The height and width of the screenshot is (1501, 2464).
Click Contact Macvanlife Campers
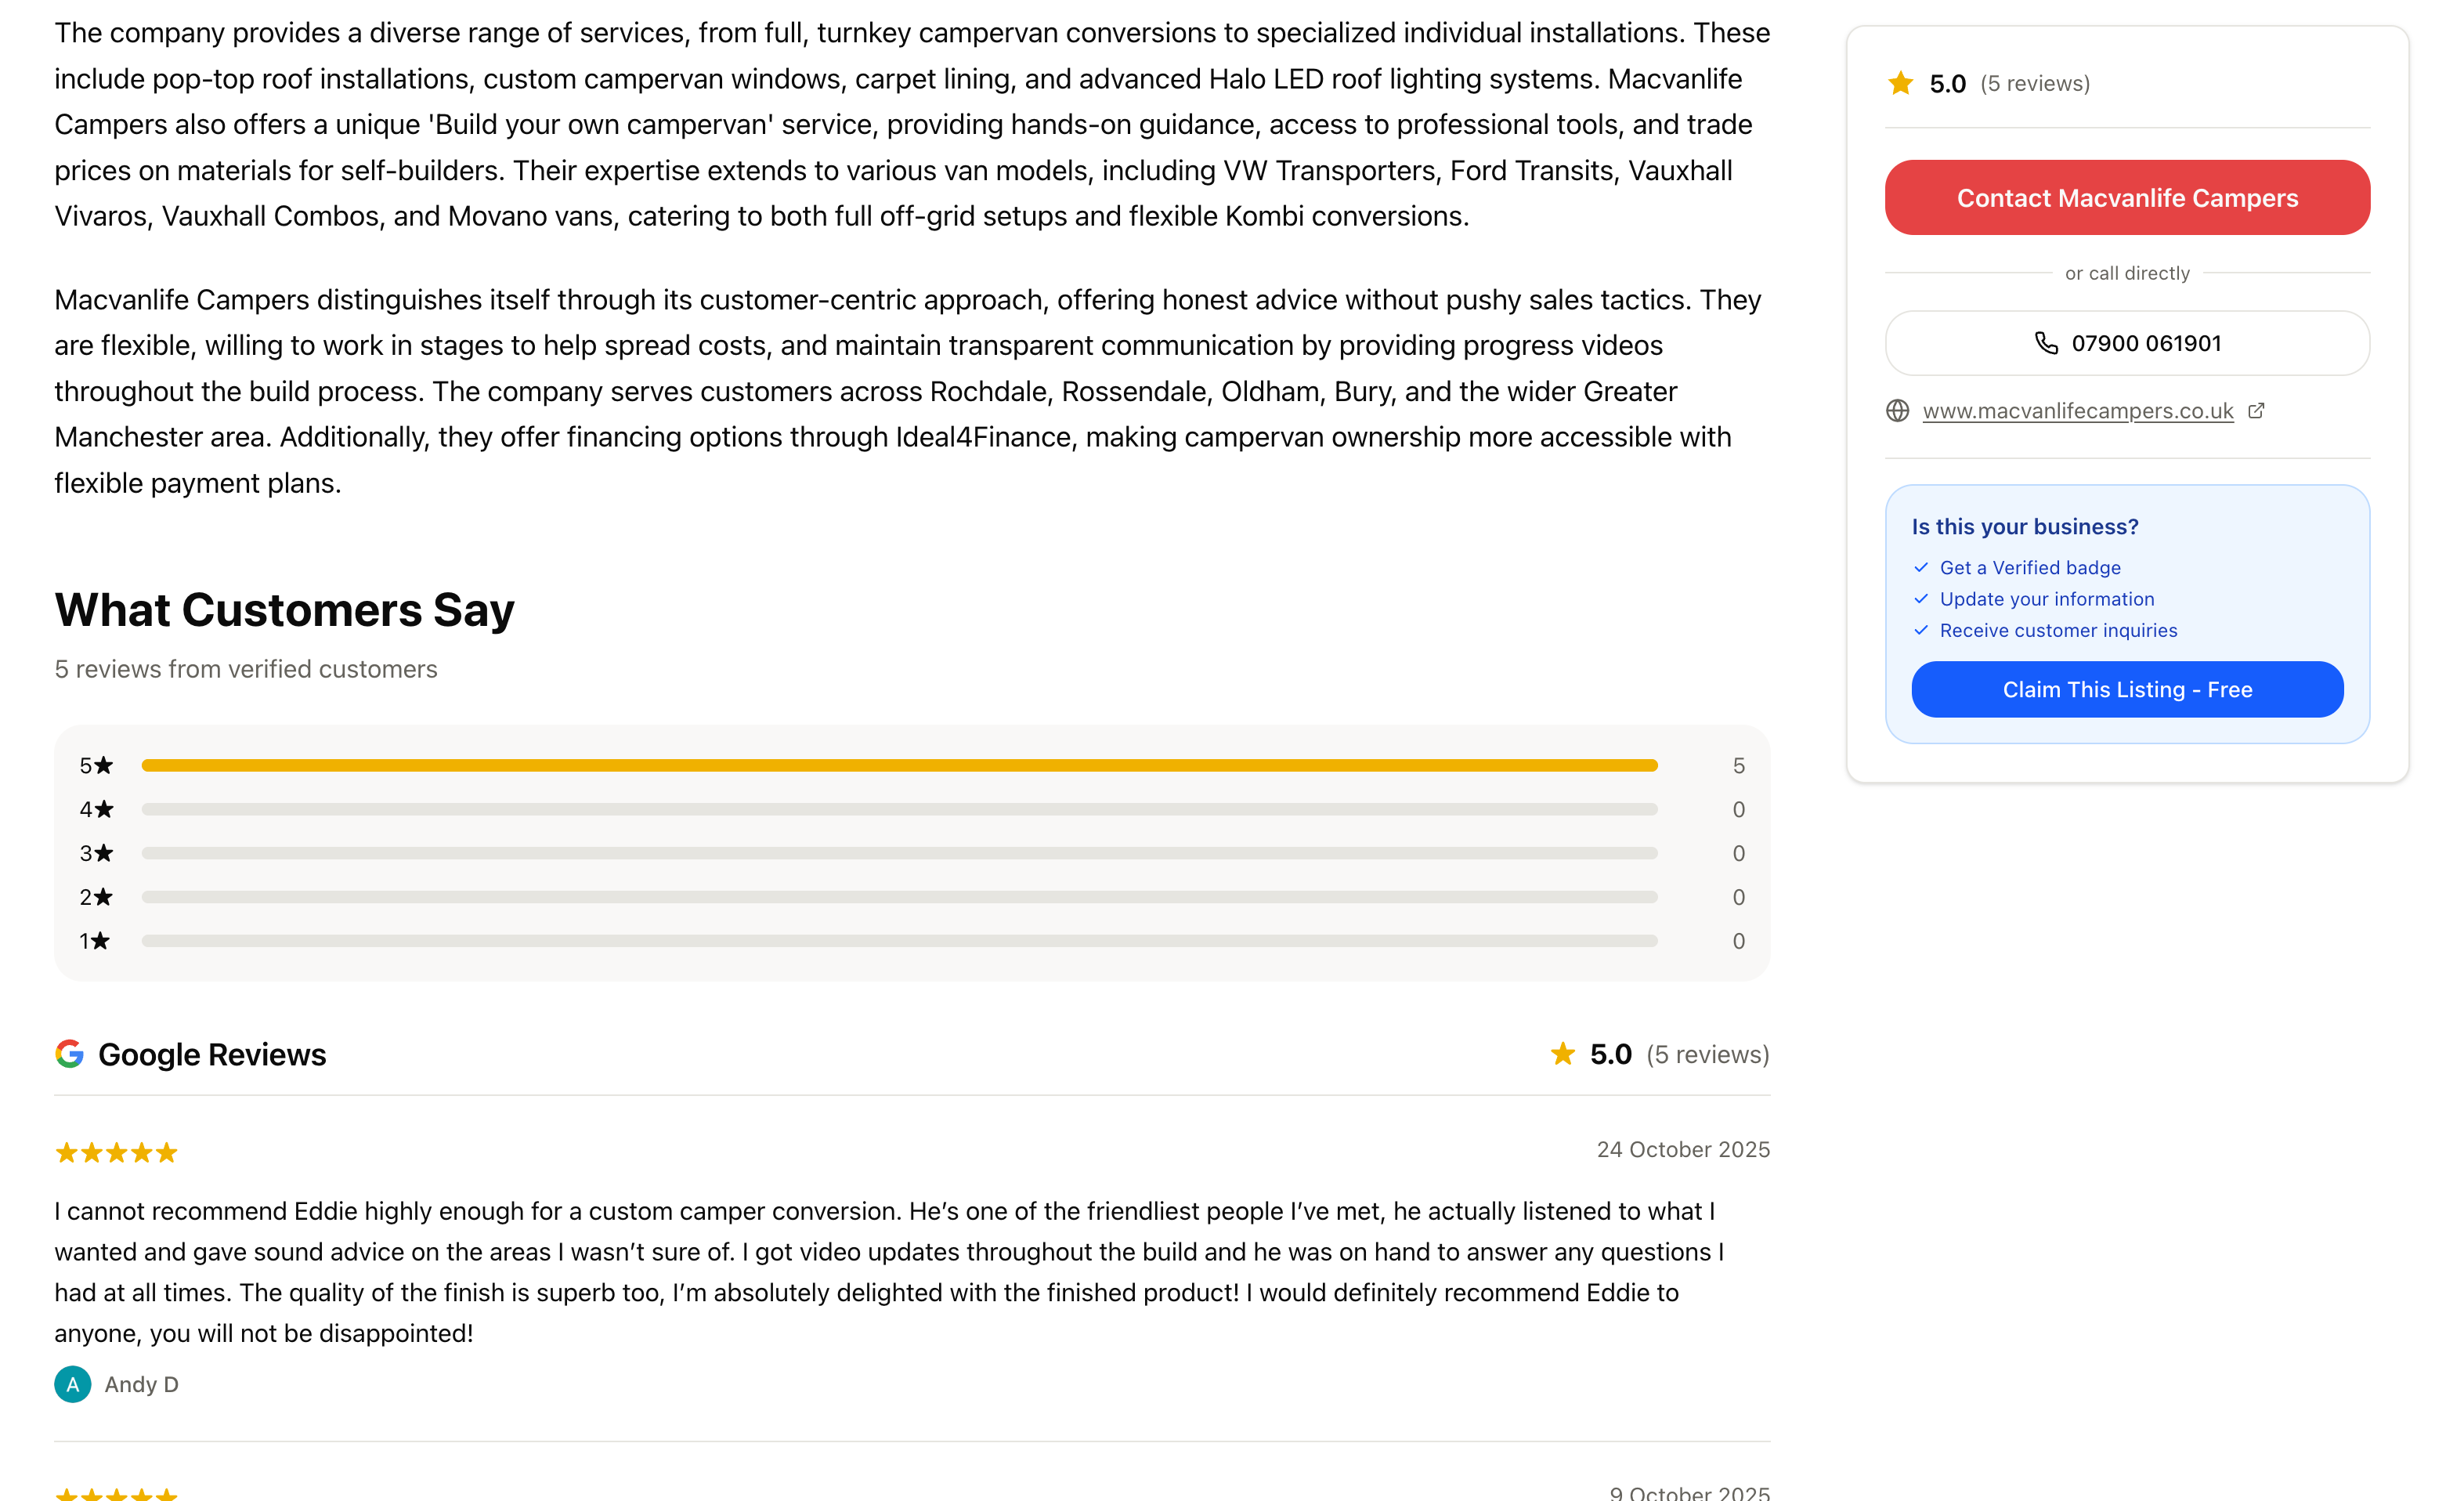coord(2126,197)
